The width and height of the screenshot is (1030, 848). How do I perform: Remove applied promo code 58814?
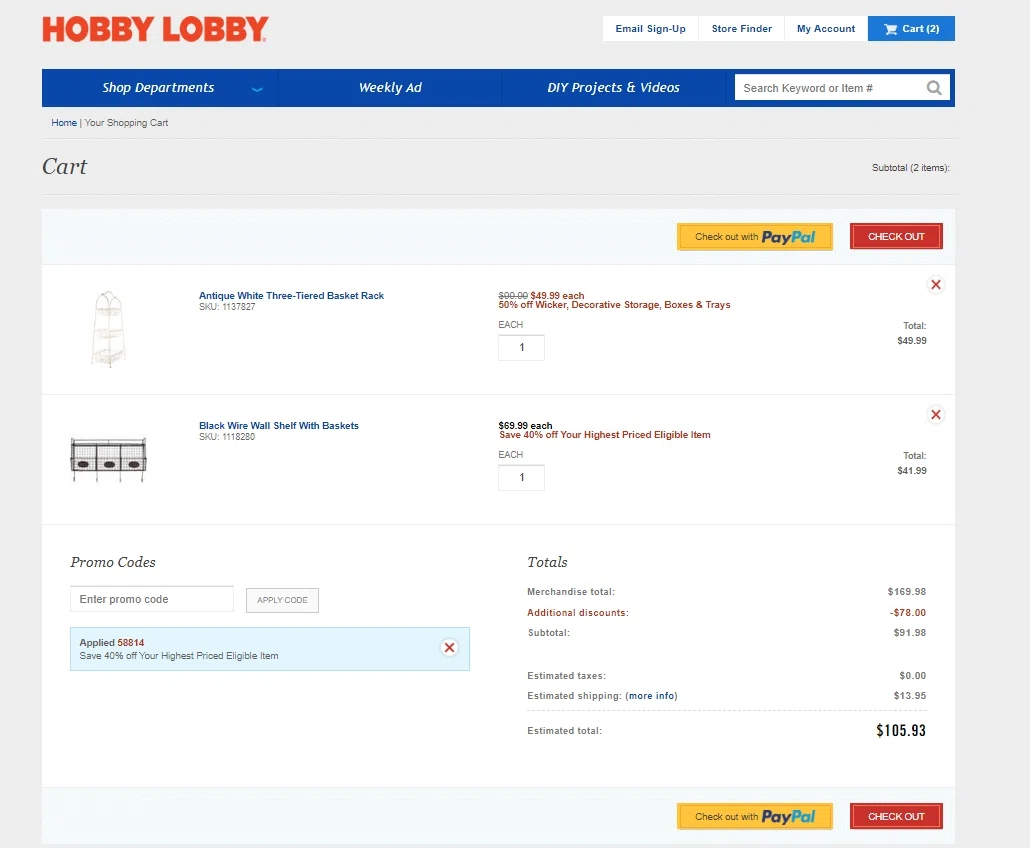[449, 648]
